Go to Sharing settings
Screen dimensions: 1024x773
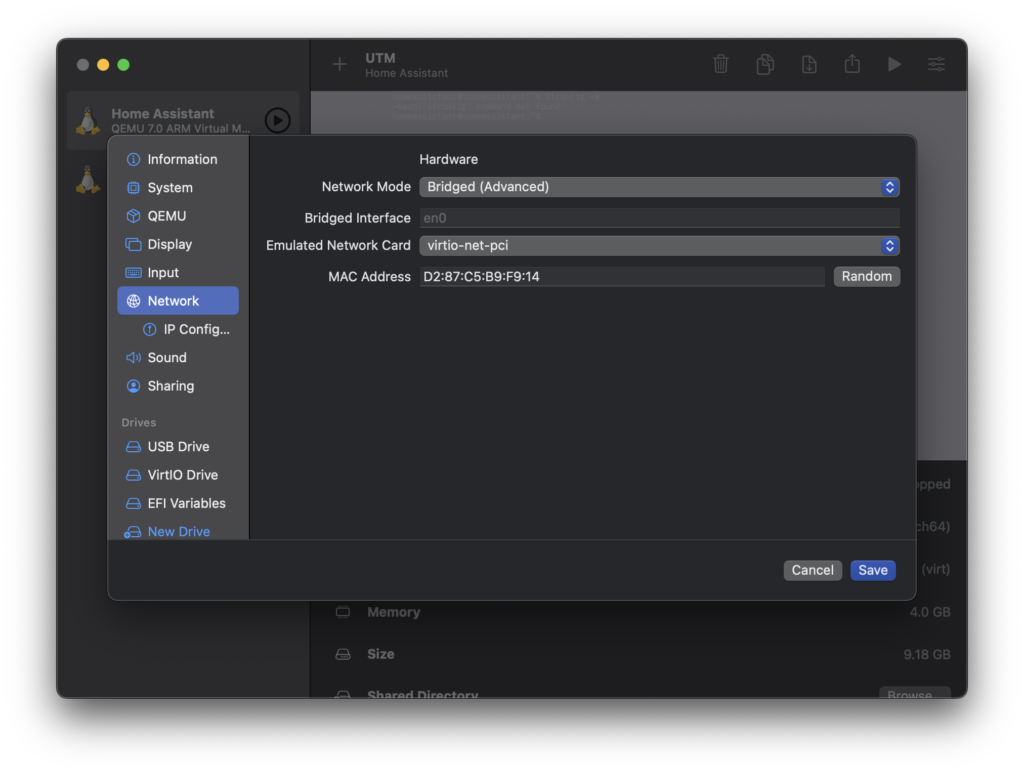click(x=178, y=386)
